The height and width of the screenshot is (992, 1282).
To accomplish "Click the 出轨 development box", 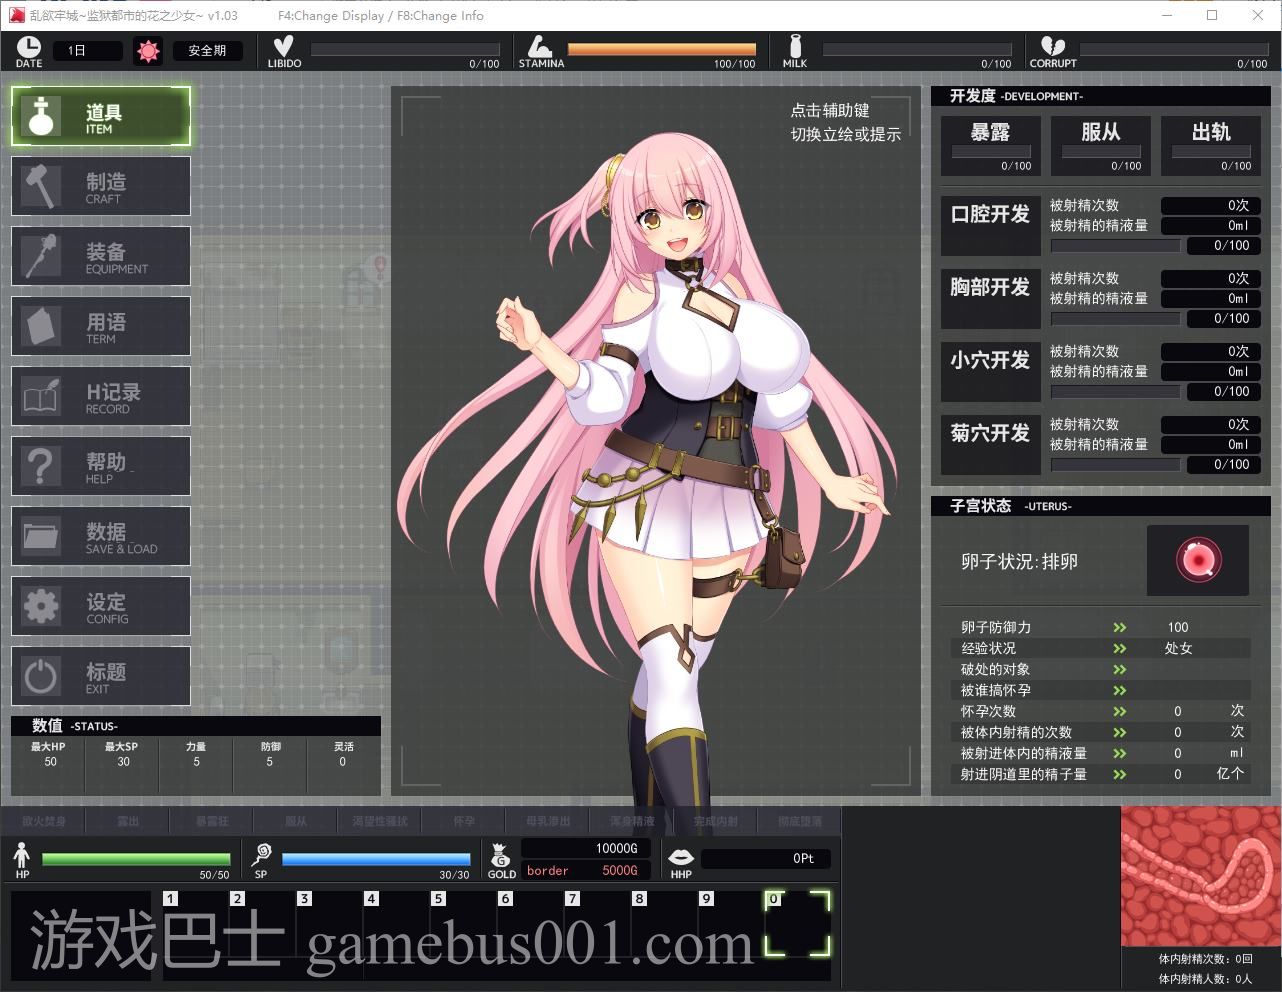I will 1211,145.
